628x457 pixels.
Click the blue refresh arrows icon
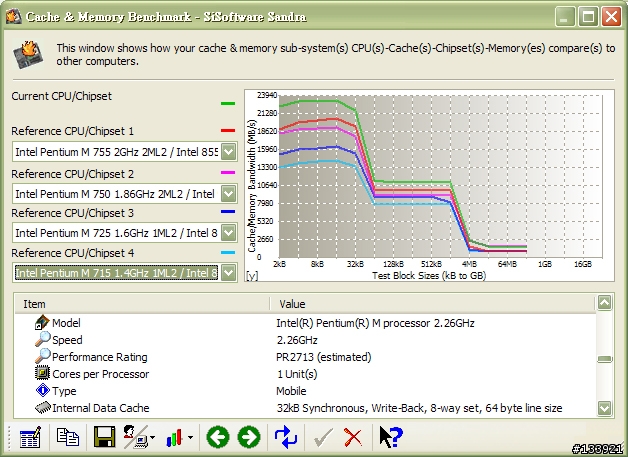(286, 437)
